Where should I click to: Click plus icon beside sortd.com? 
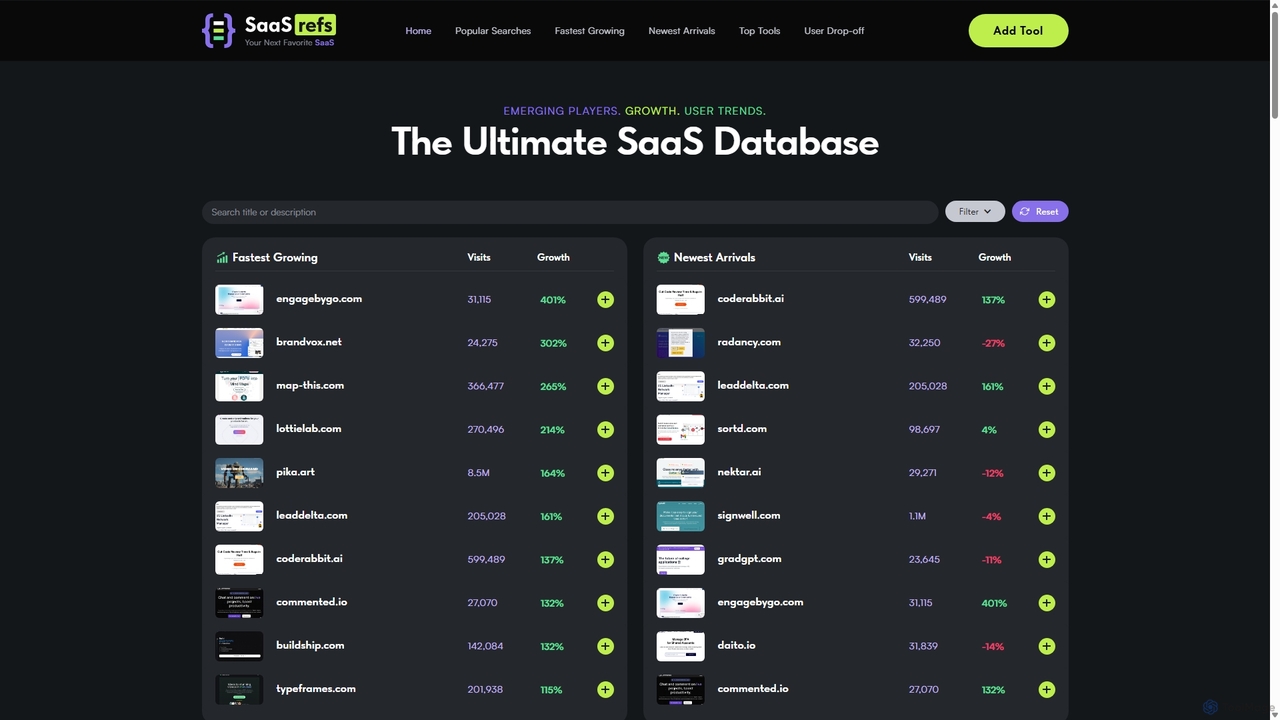(1046, 430)
